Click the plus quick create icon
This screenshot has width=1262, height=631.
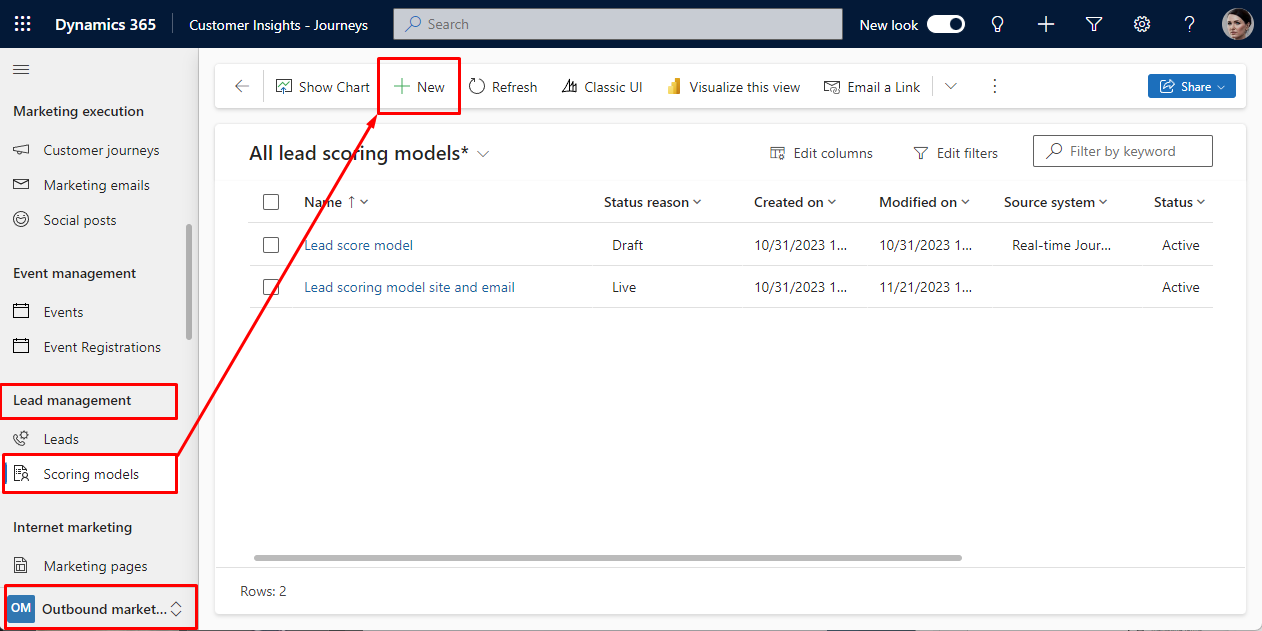[1046, 24]
